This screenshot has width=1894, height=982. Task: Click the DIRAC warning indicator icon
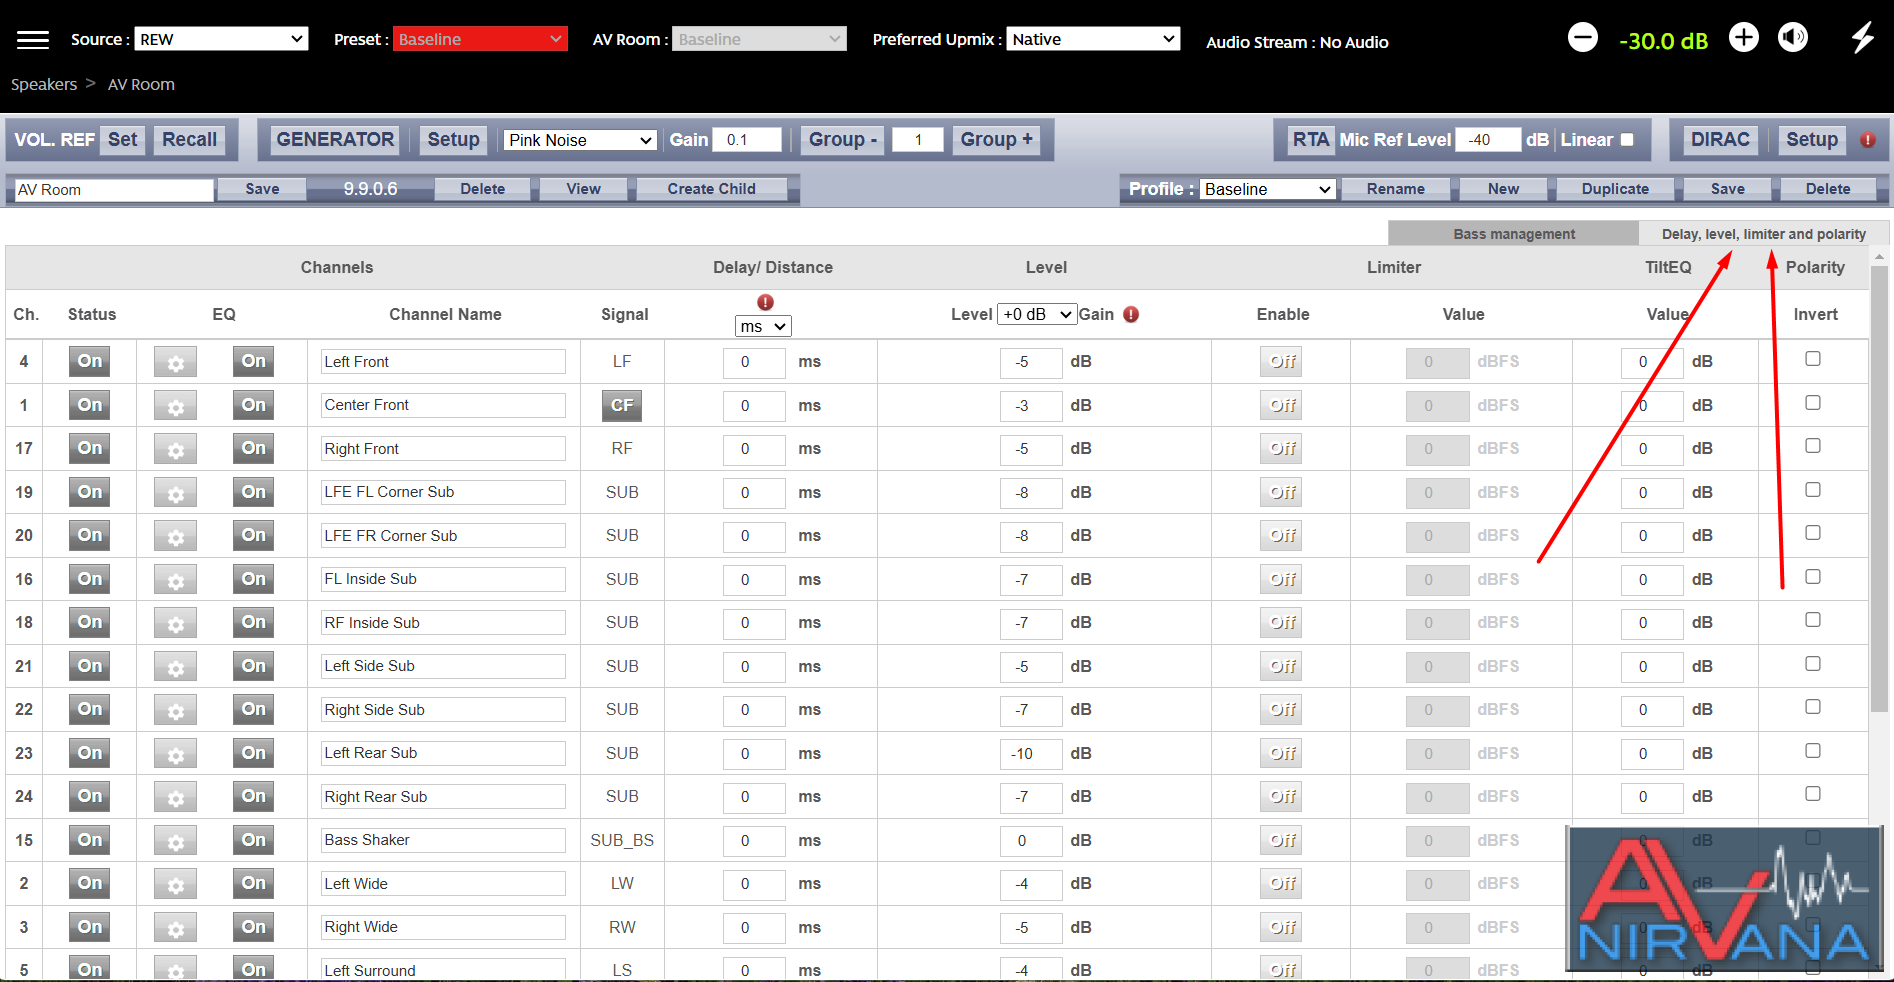(1867, 140)
